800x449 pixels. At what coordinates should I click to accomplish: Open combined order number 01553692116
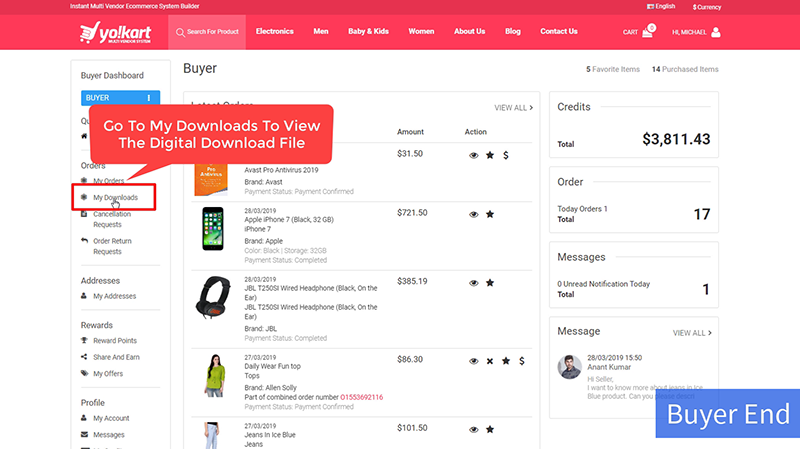pos(361,397)
